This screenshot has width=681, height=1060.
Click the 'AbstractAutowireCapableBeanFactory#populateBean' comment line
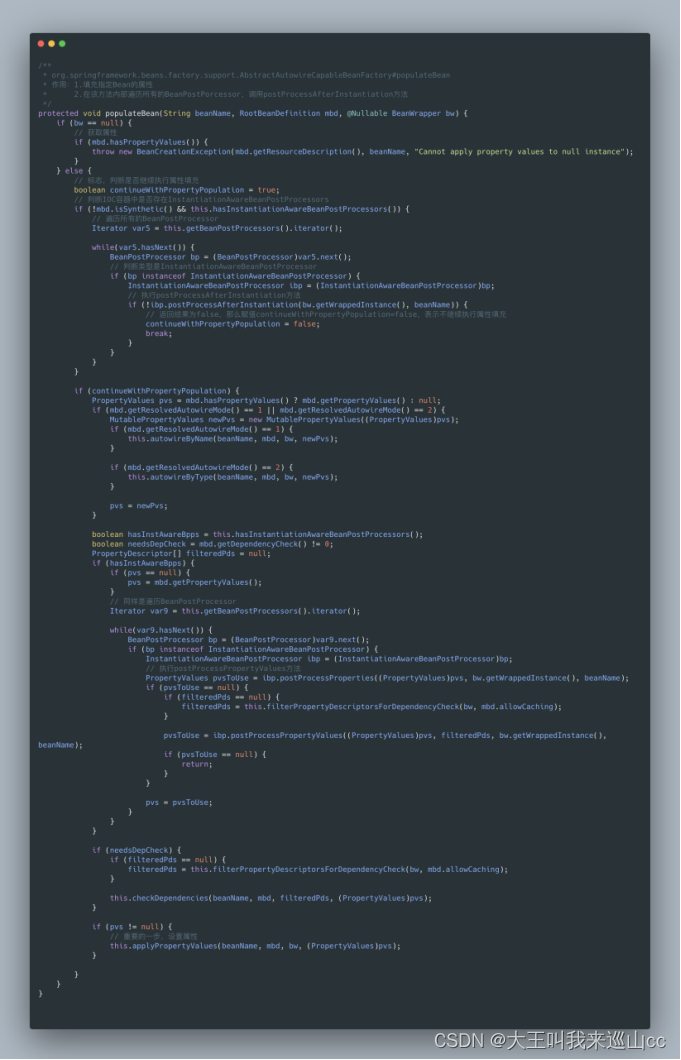point(247,75)
